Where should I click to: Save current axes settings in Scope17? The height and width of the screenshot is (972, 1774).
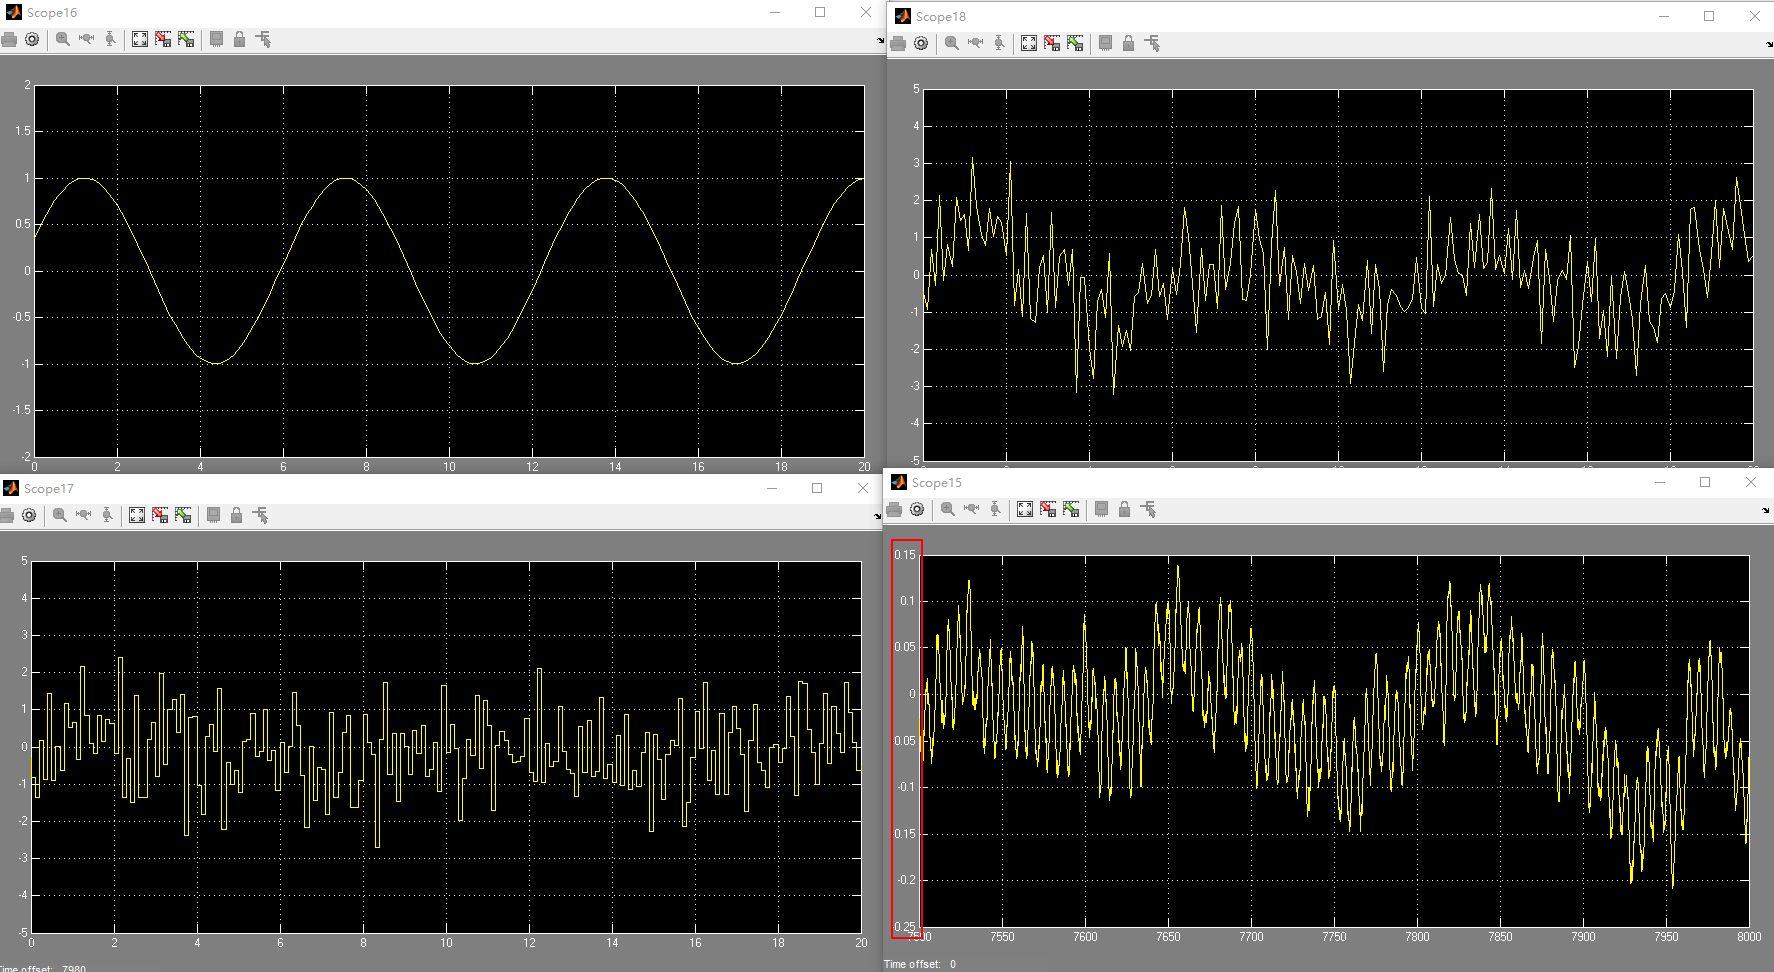(160, 515)
